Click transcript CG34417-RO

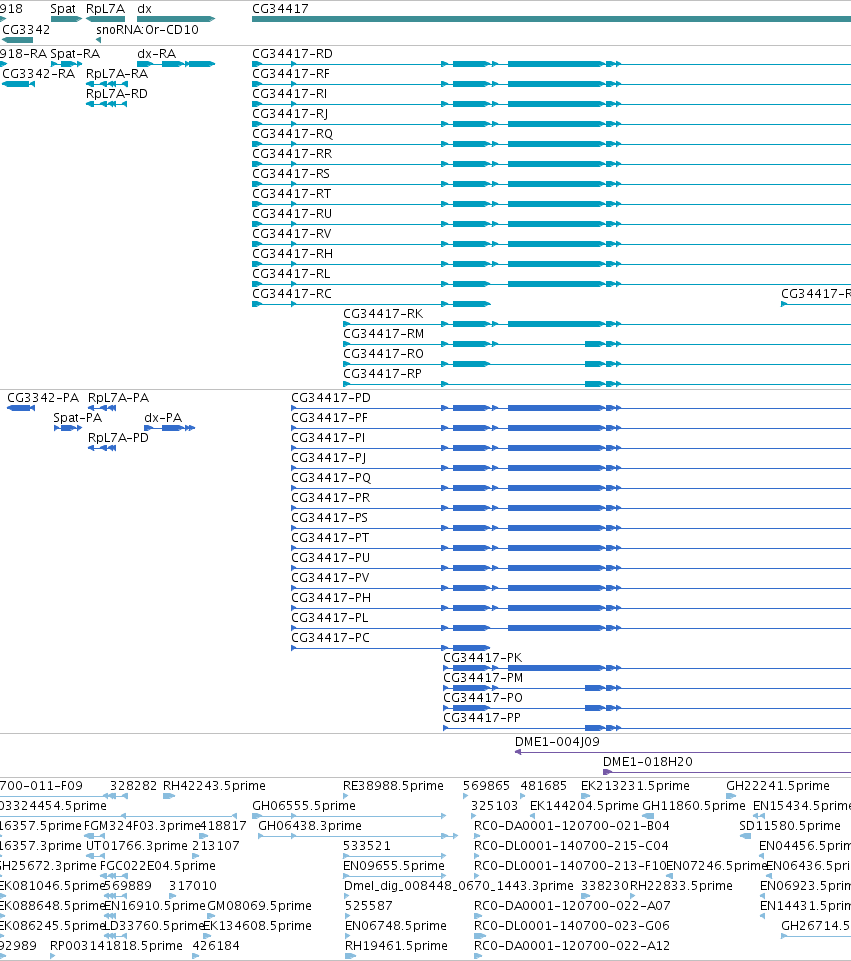384,354
